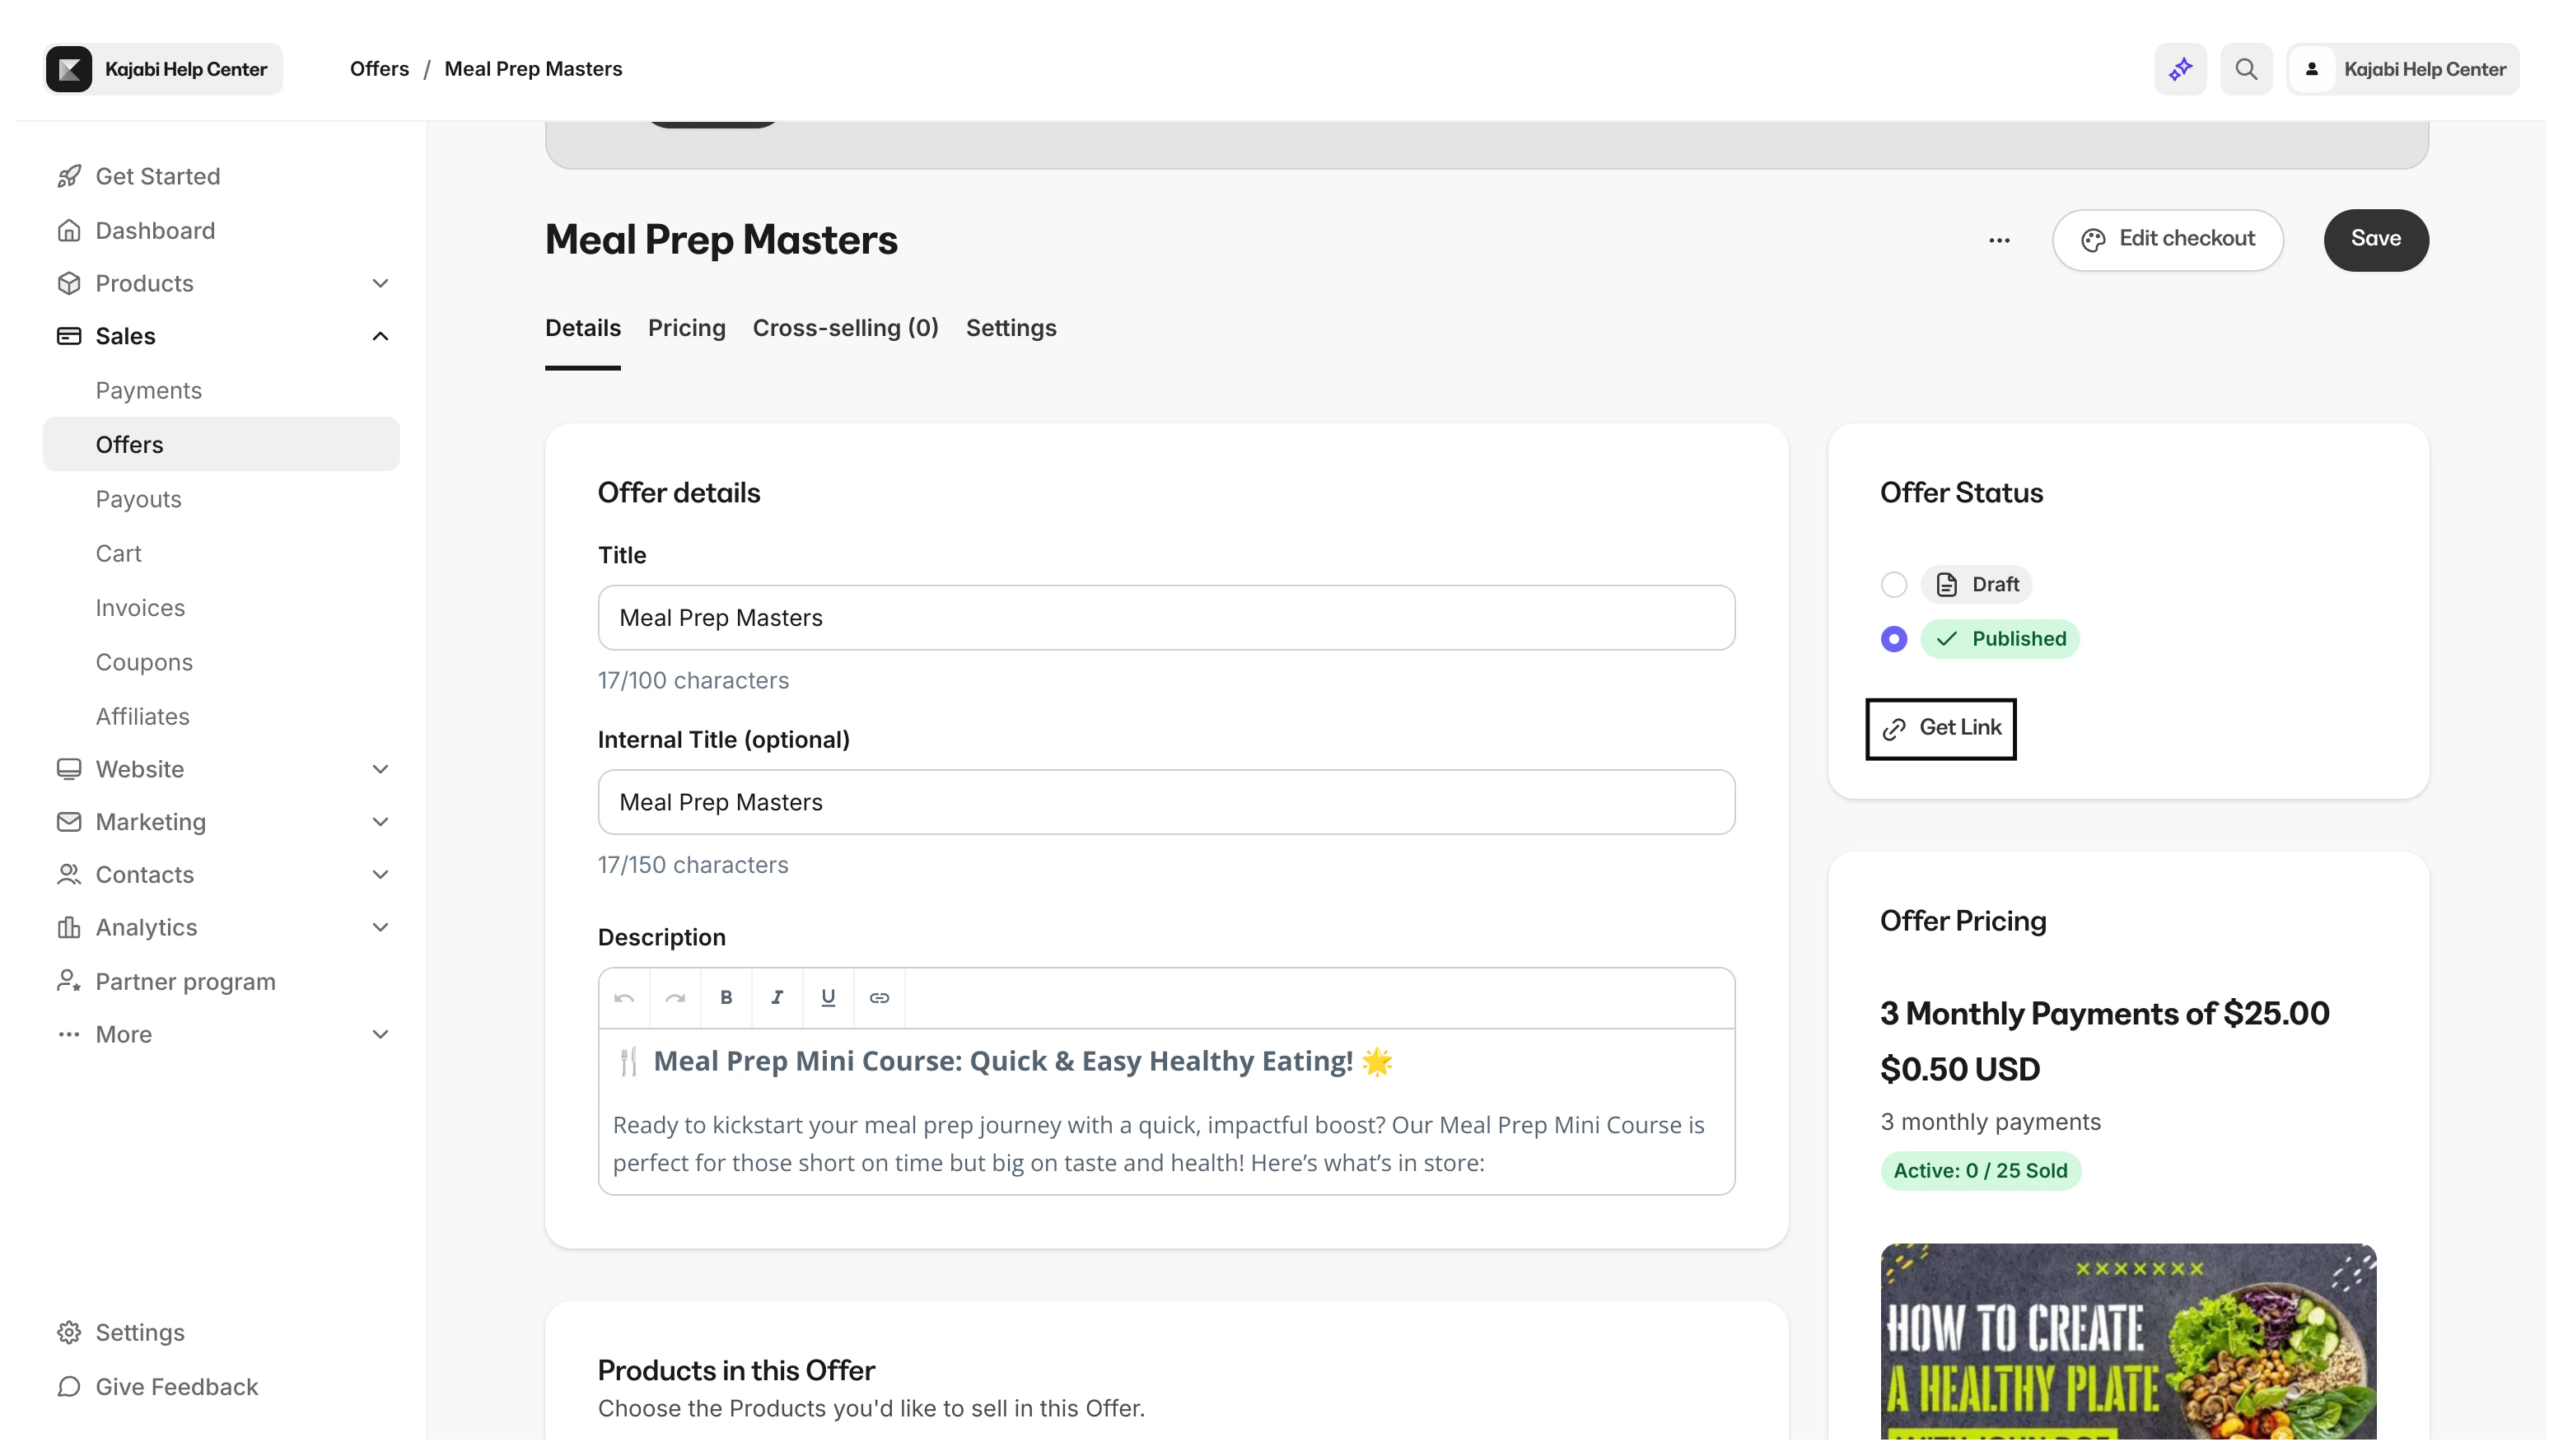Select the Draft status radio button
Image resolution: width=2563 pixels, height=1456 pixels.
coord(1894,585)
